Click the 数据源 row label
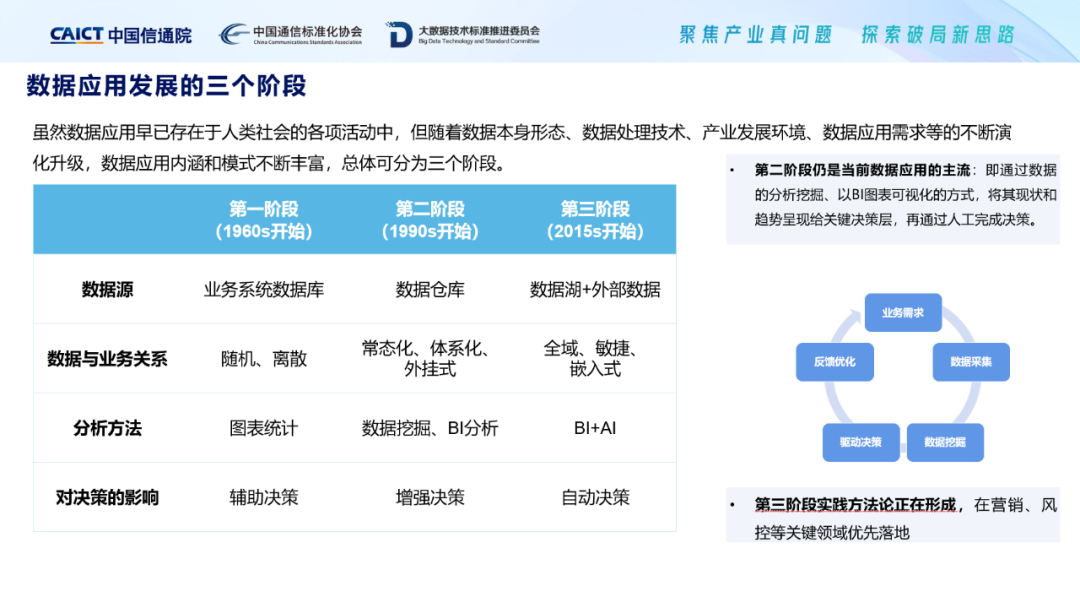This screenshot has height=597, width=1080. click(x=107, y=290)
